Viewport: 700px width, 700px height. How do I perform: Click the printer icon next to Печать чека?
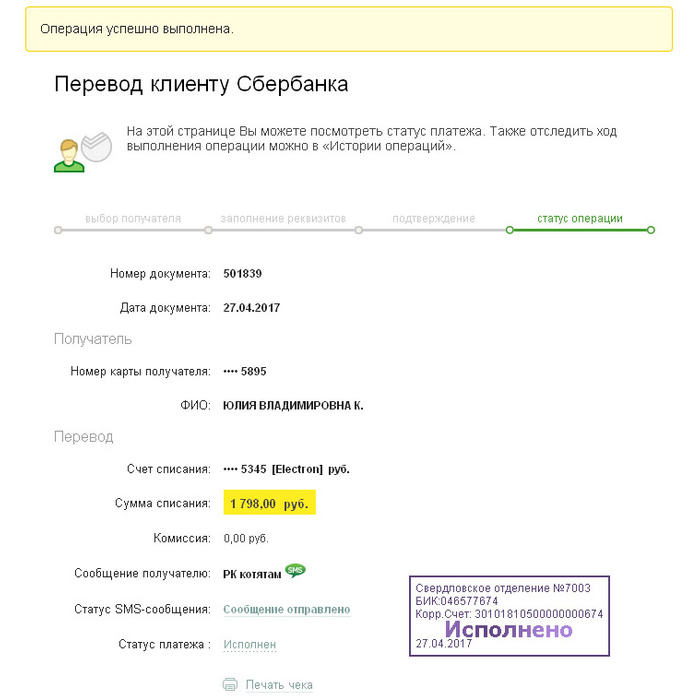230,685
